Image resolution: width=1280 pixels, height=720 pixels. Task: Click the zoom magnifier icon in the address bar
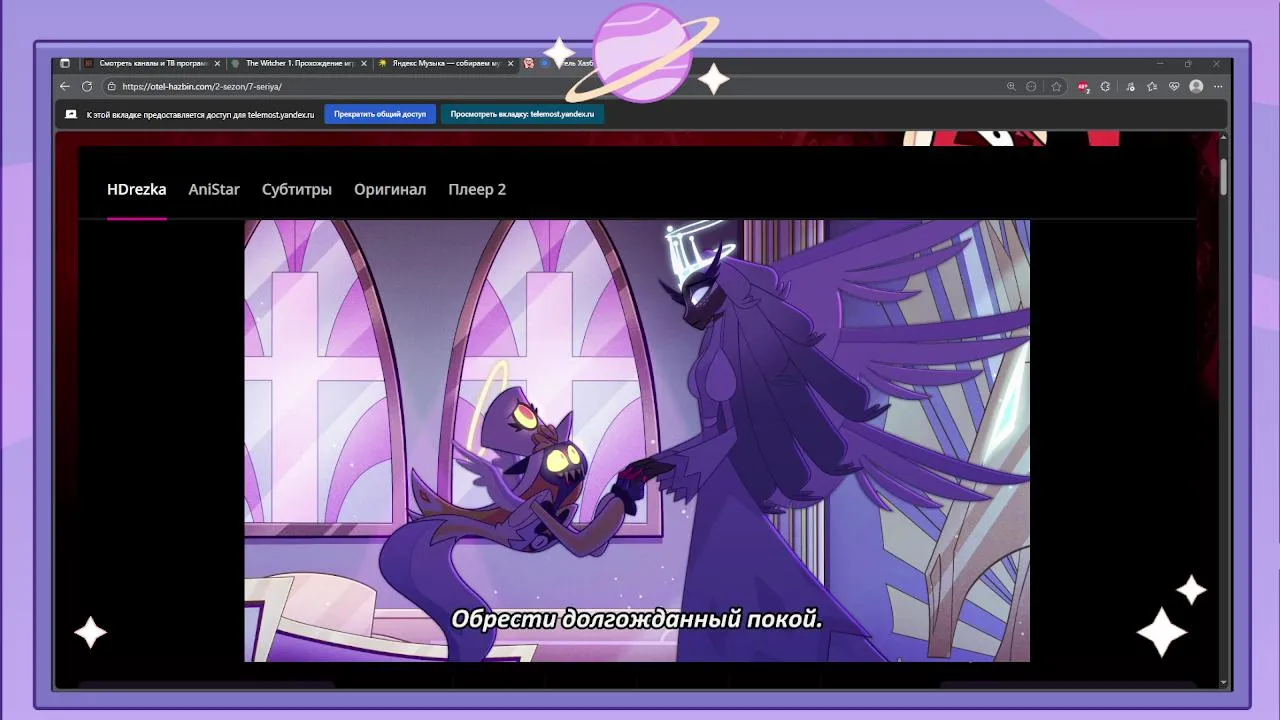(1011, 87)
